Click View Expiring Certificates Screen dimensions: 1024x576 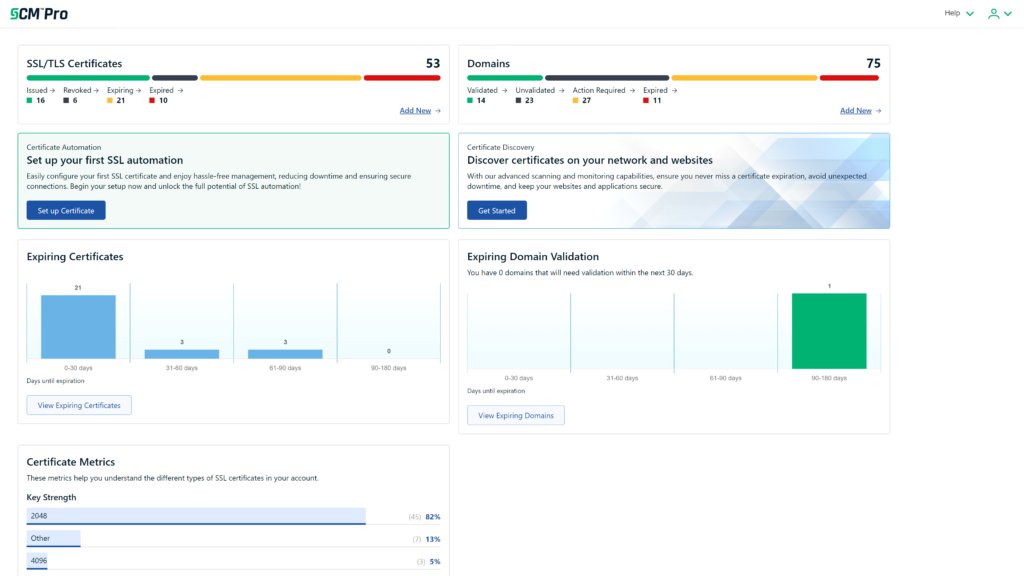click(x=79, y=404)
